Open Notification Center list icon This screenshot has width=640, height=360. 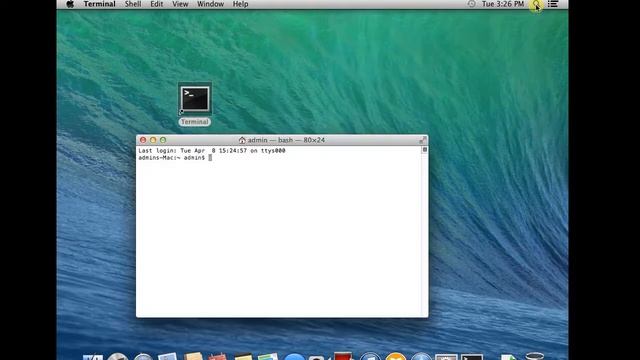[x=553, y=4]
